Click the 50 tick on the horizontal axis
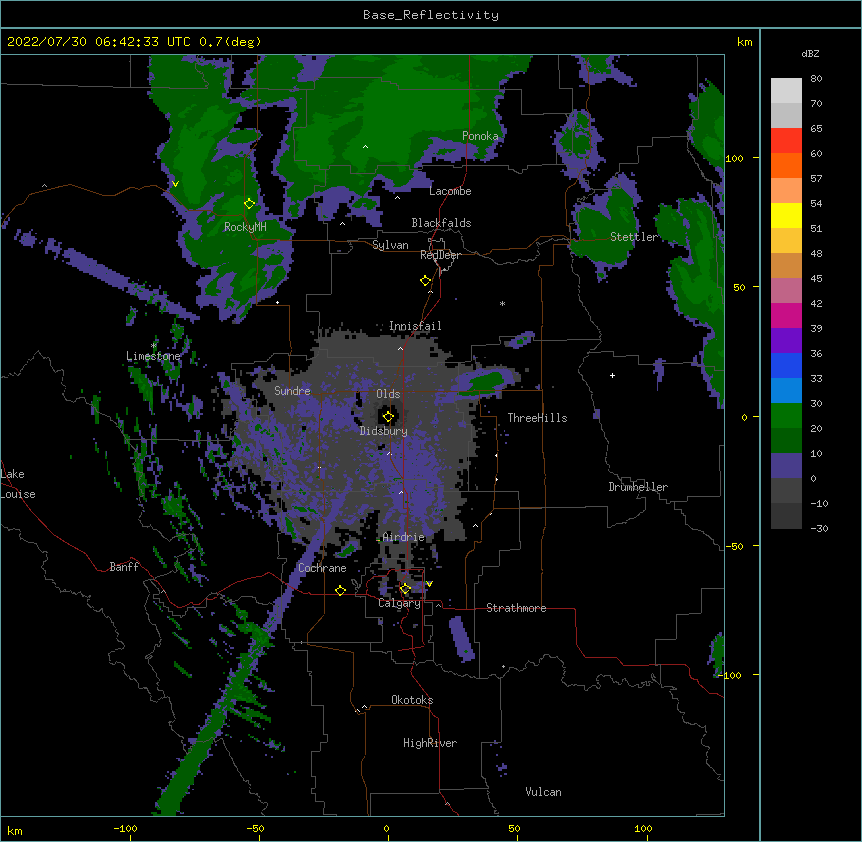Viewport: 862px width, 842px height. (514, 828)
